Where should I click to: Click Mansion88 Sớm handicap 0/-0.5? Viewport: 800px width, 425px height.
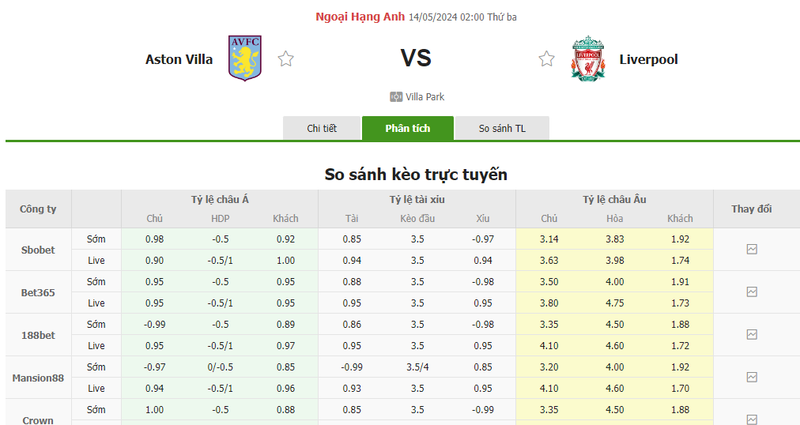tap(220, 367)
